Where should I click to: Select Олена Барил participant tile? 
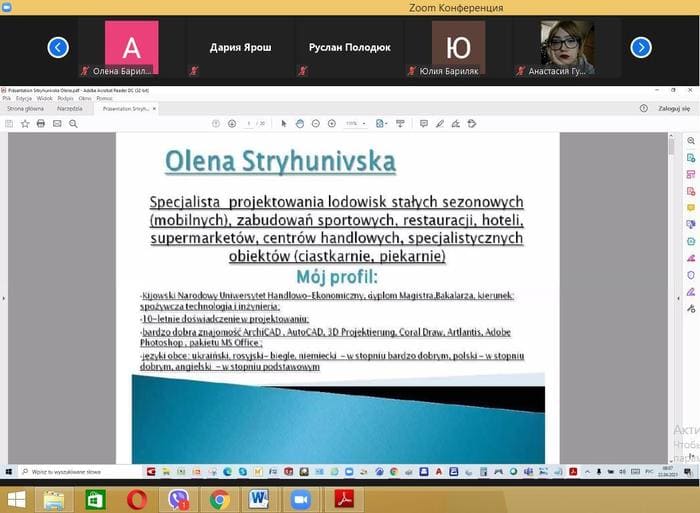(132, 48)
